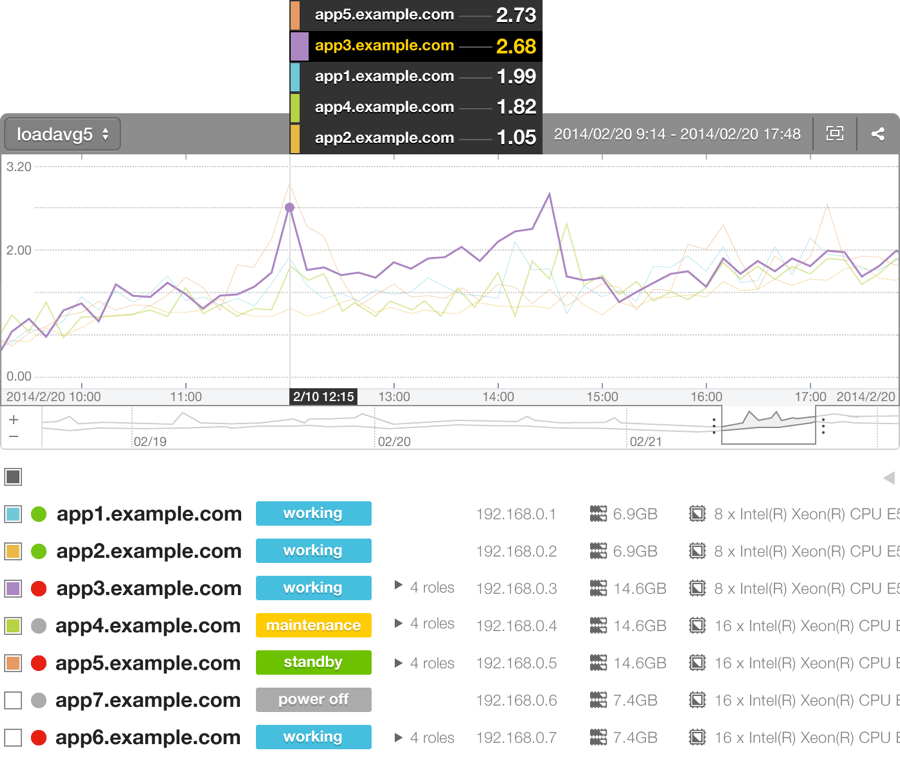Select app5.example.com in the graph tooltip
The width and height of the screenshot is (900, 761).
384,15
